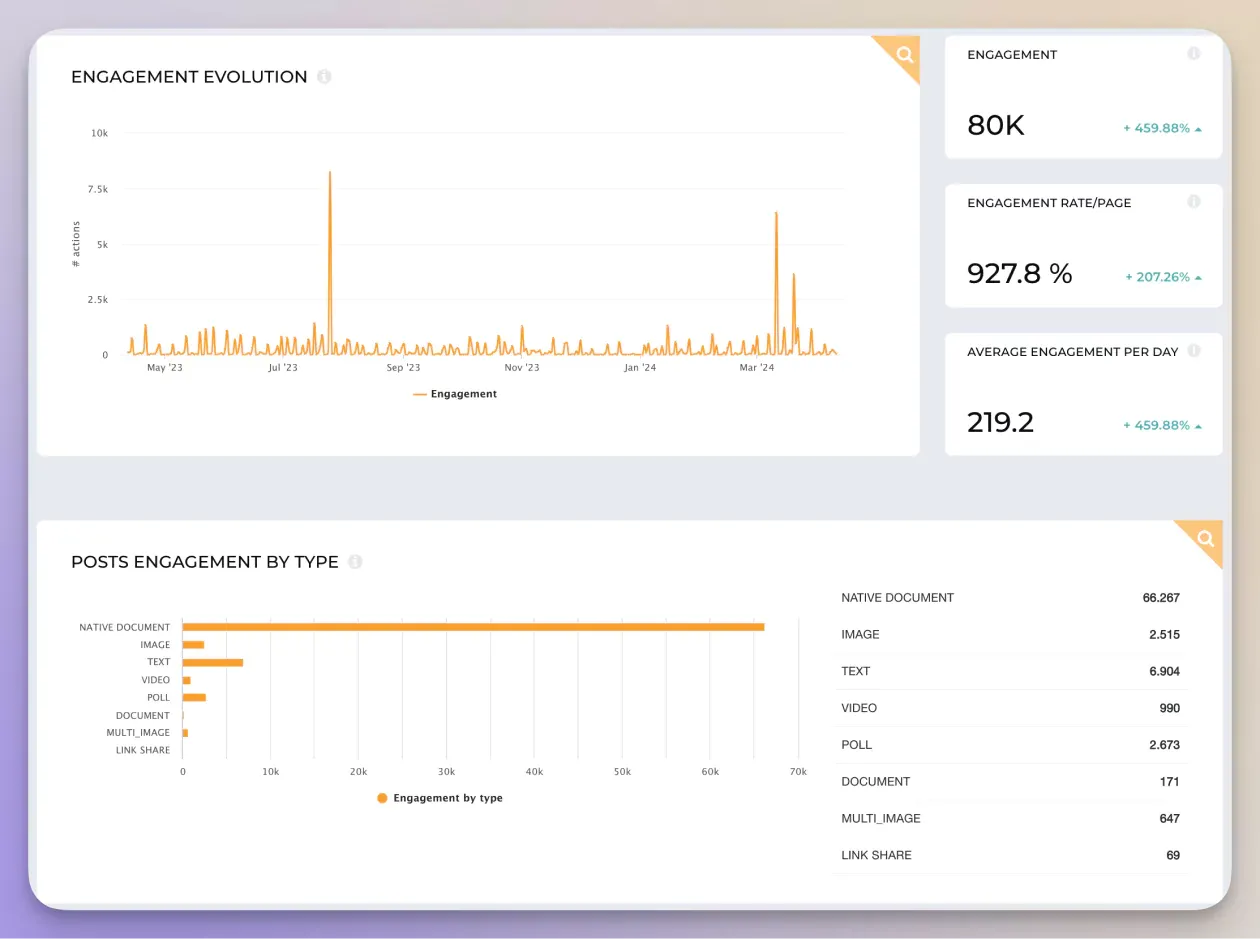Viewport: 1260px width, 939px height.
Task: Click the Sep '23 label on timeline axis
Action: click(x=403, y=368)
